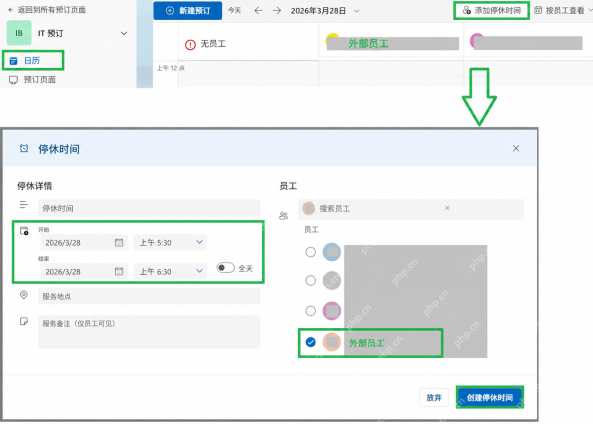Click the 无员工 warning icon
This screenshot has width=593, height=424.
tap(190, 45)
